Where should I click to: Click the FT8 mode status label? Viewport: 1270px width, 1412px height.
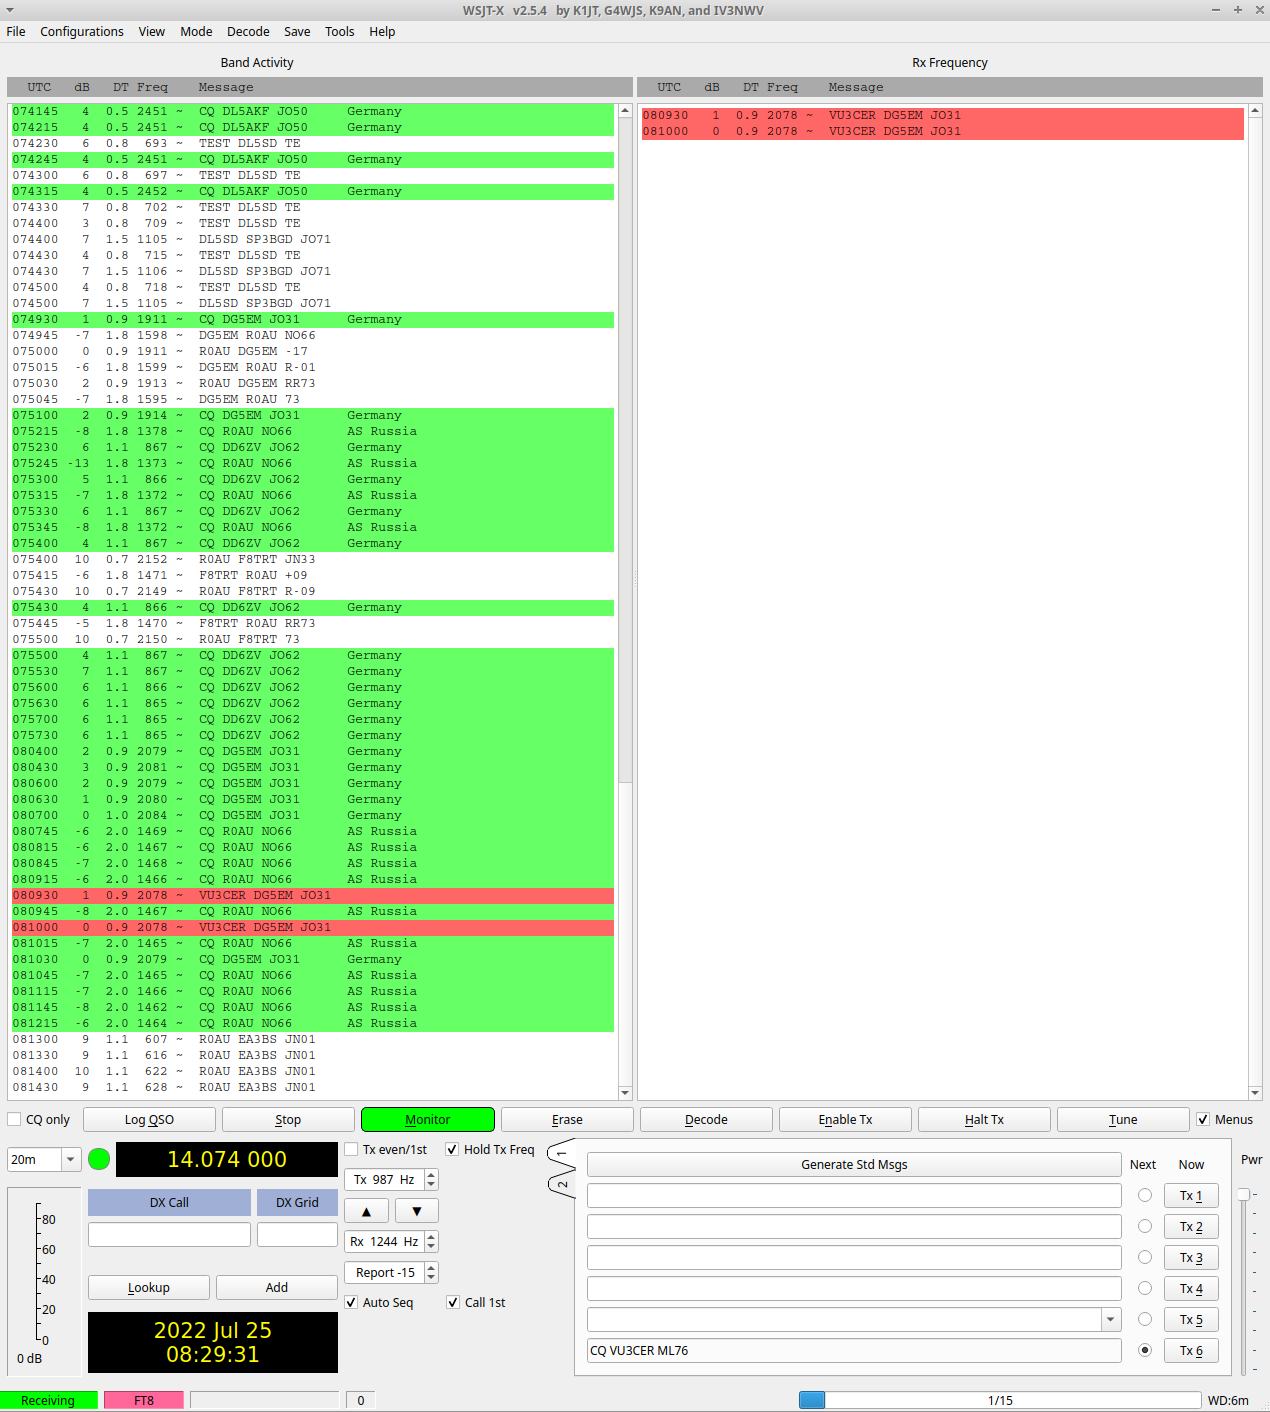pyautogui.click(x=144, y=1400)
